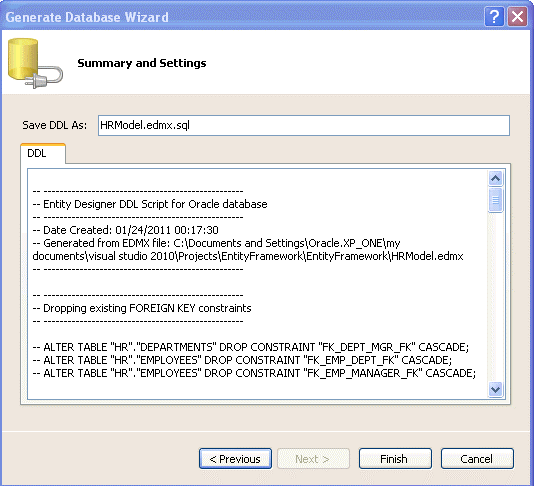Click the scroll down arrow in the DDL pane
Image resolution: width=534 pixels, height=486 pixels.
tap(496, 389)
